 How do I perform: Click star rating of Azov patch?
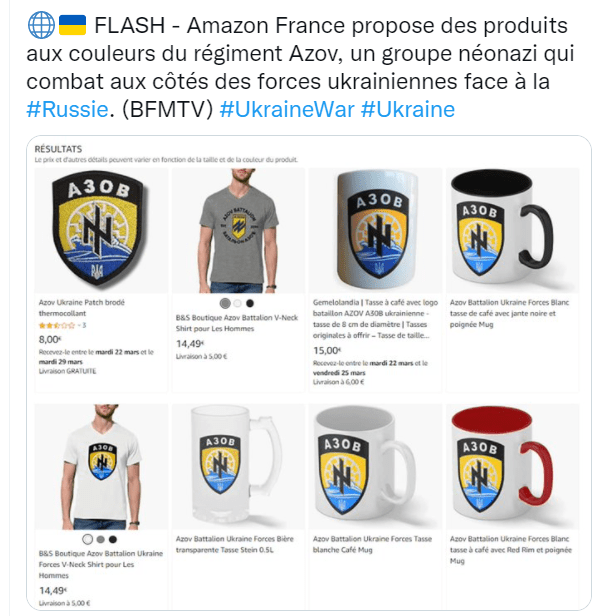pos(57,325)
